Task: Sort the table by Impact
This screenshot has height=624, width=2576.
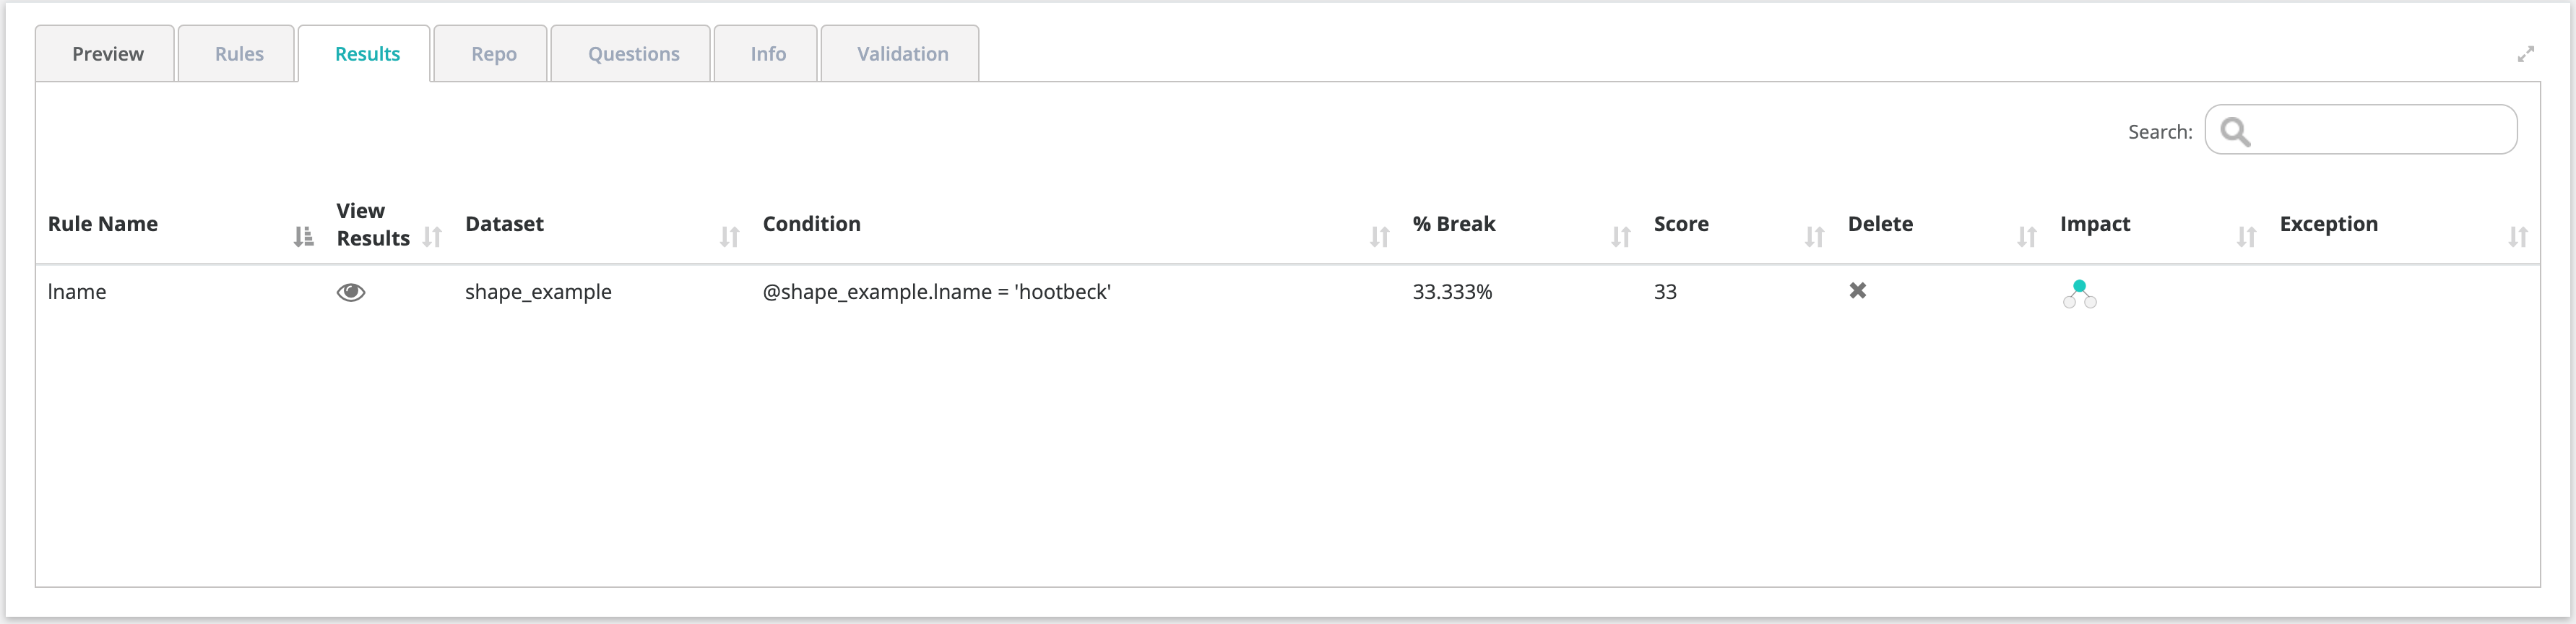Action: tap(2247, 237)
